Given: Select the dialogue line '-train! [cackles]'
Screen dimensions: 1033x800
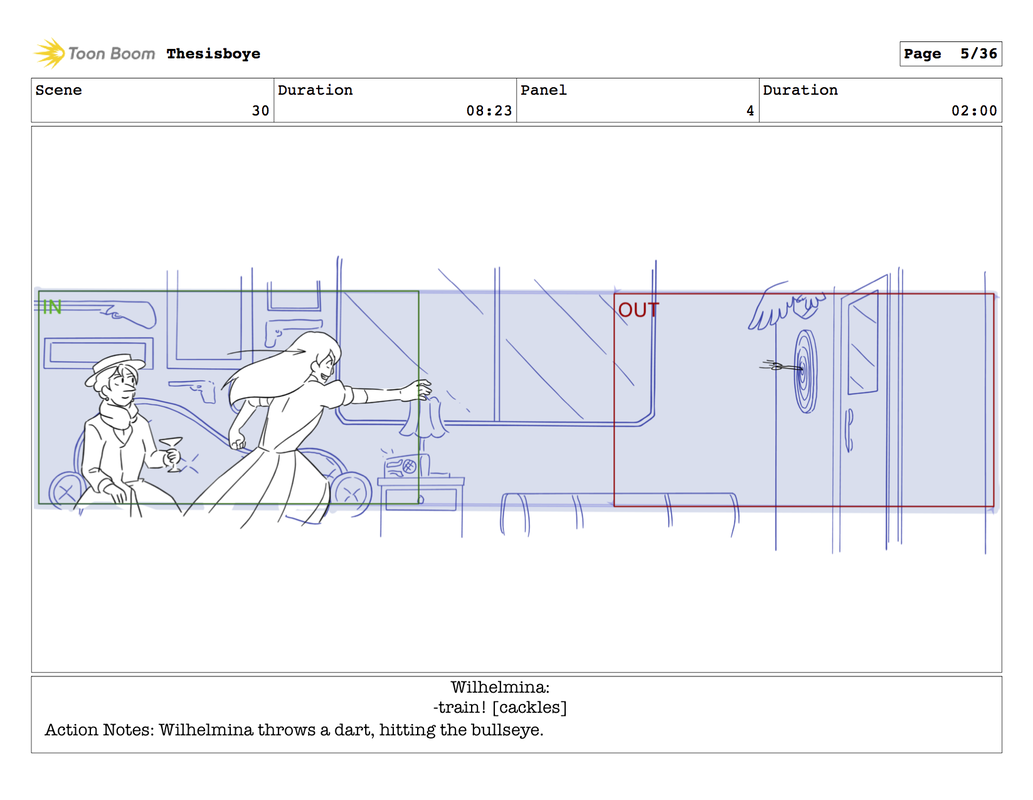Looking at the screenshot, I should (x=500, y=708).
